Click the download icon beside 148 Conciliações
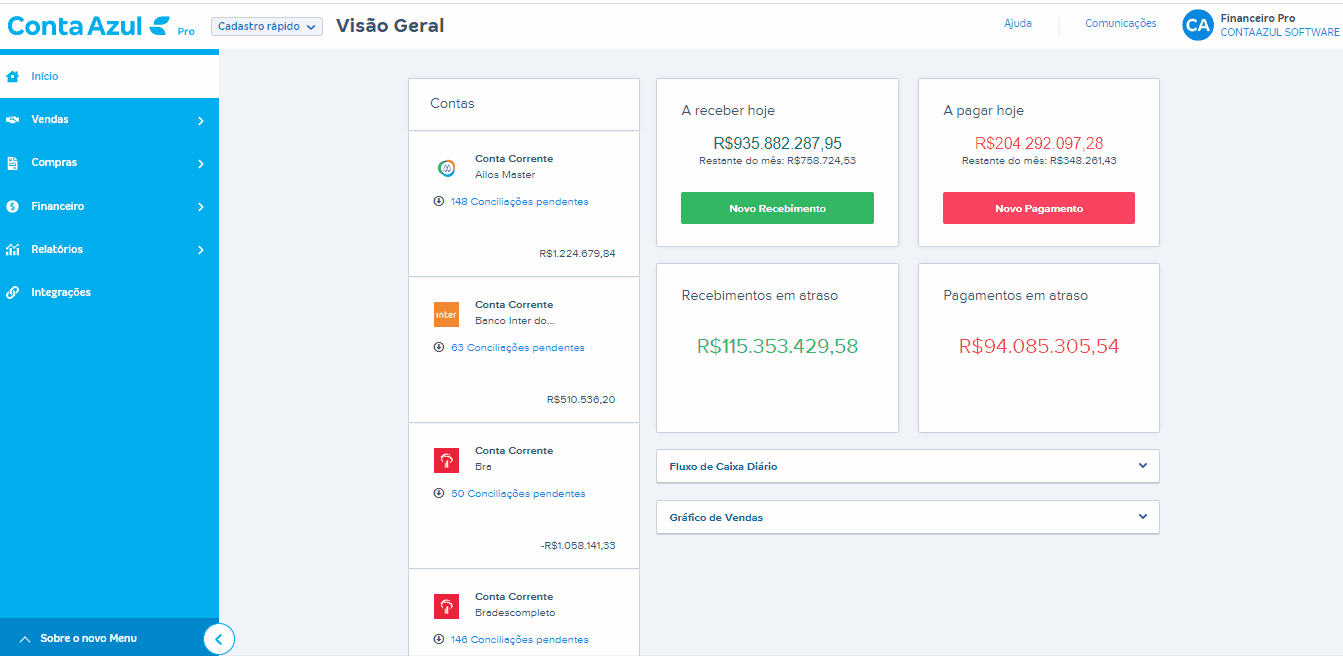Screen dimensions: 1343x656 point(438,201)
